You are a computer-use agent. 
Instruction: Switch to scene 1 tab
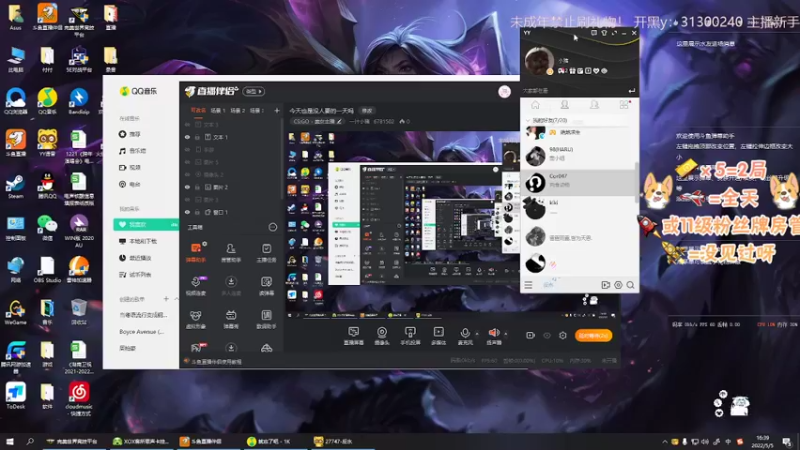[218, 110]
